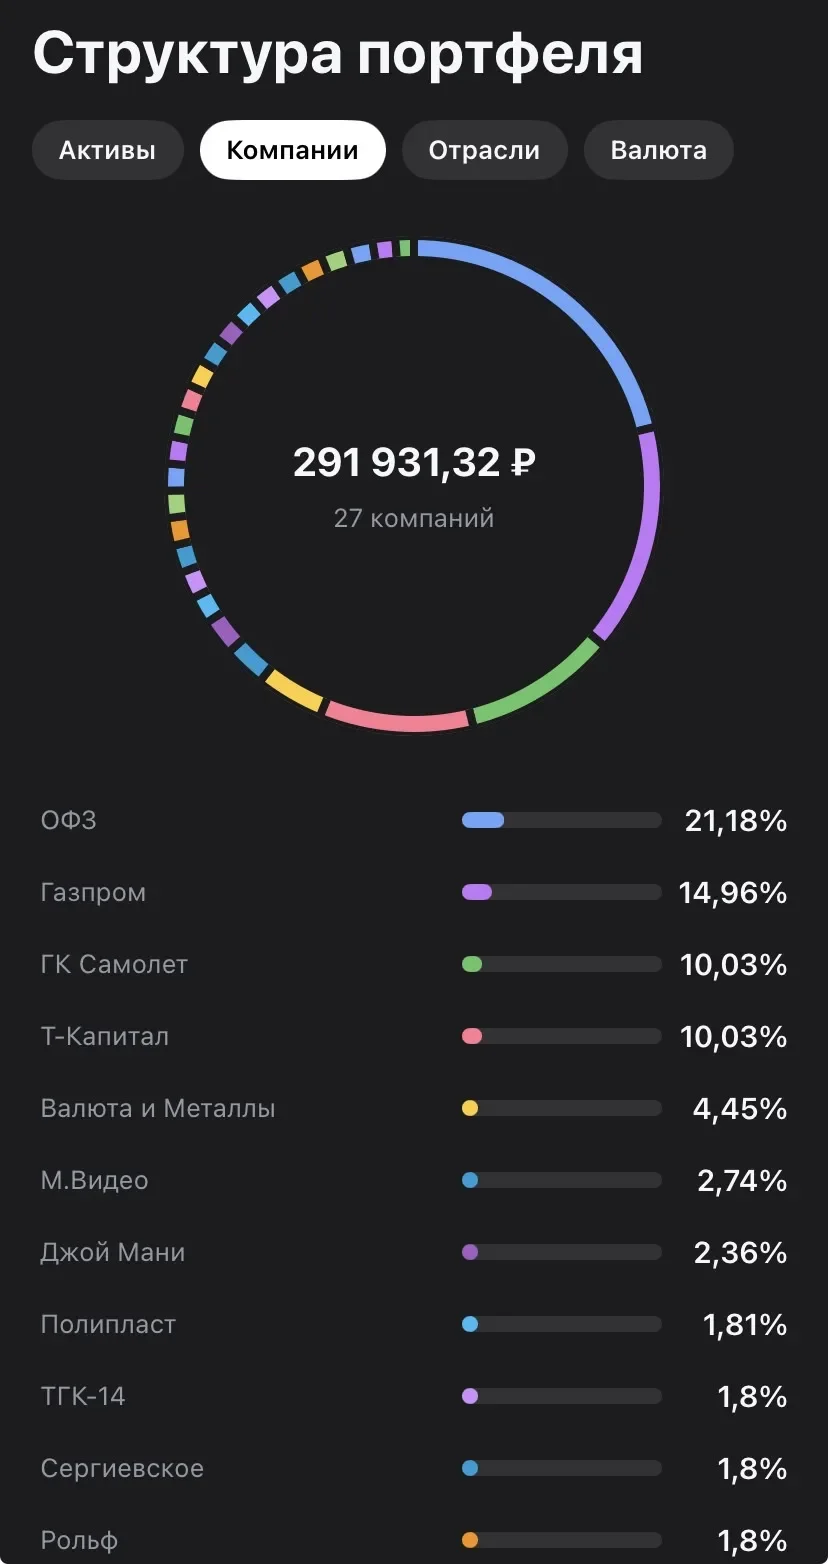Tap the pink dot beside Т-Капитал

tap(472, 1037)
